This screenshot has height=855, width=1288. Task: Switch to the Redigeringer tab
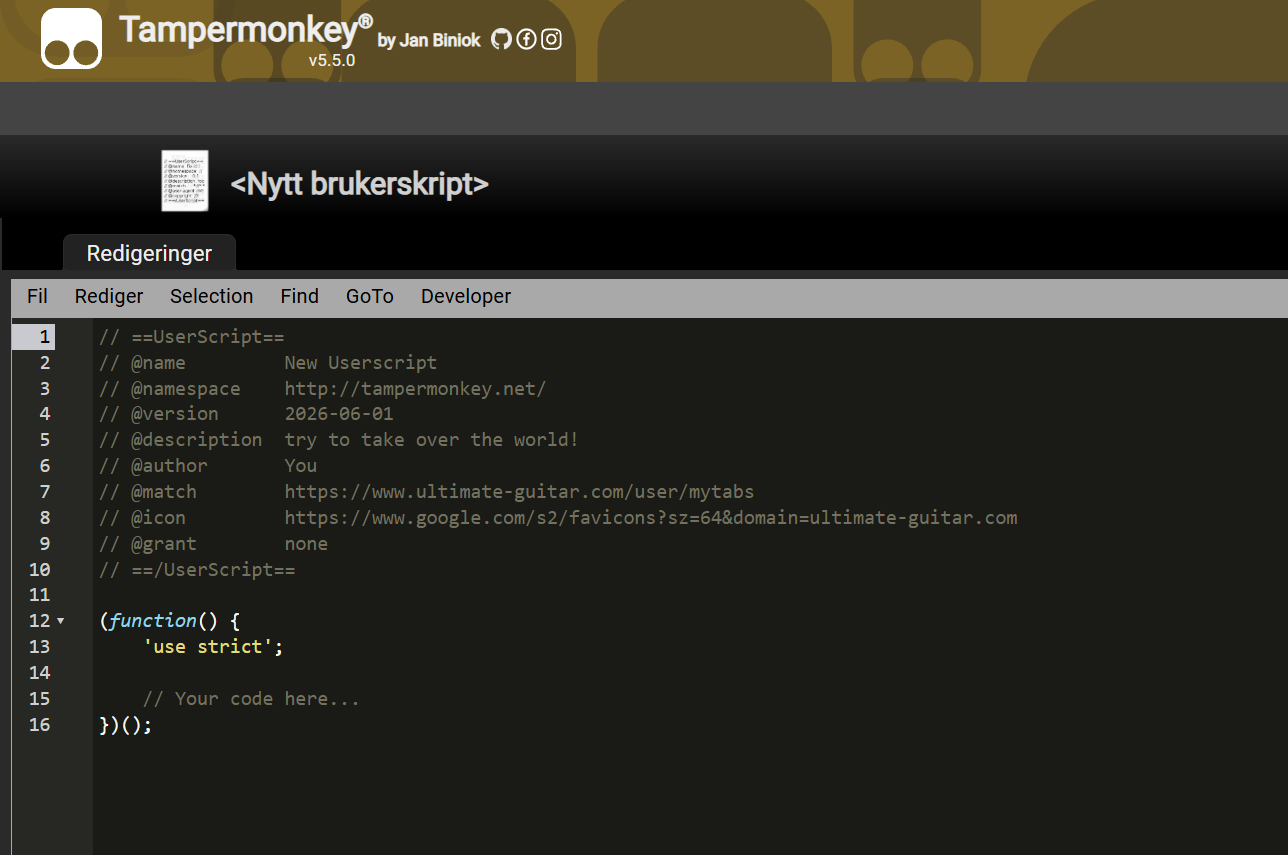[149, 253]
